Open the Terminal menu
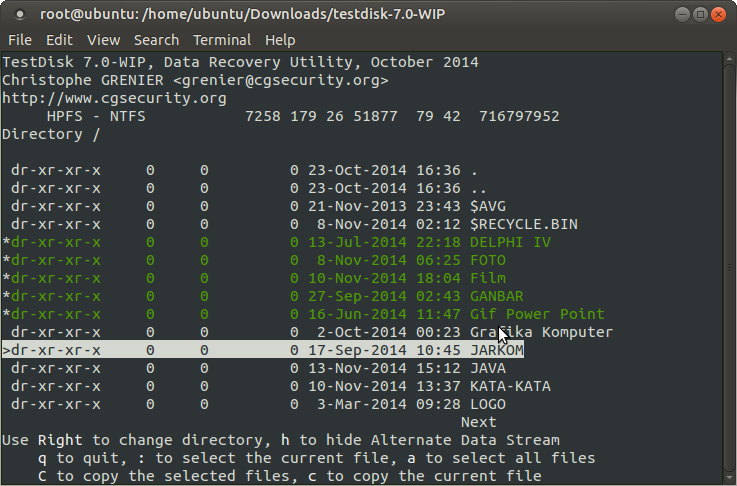This screenshot has width=737, height=486. point(222,40)
